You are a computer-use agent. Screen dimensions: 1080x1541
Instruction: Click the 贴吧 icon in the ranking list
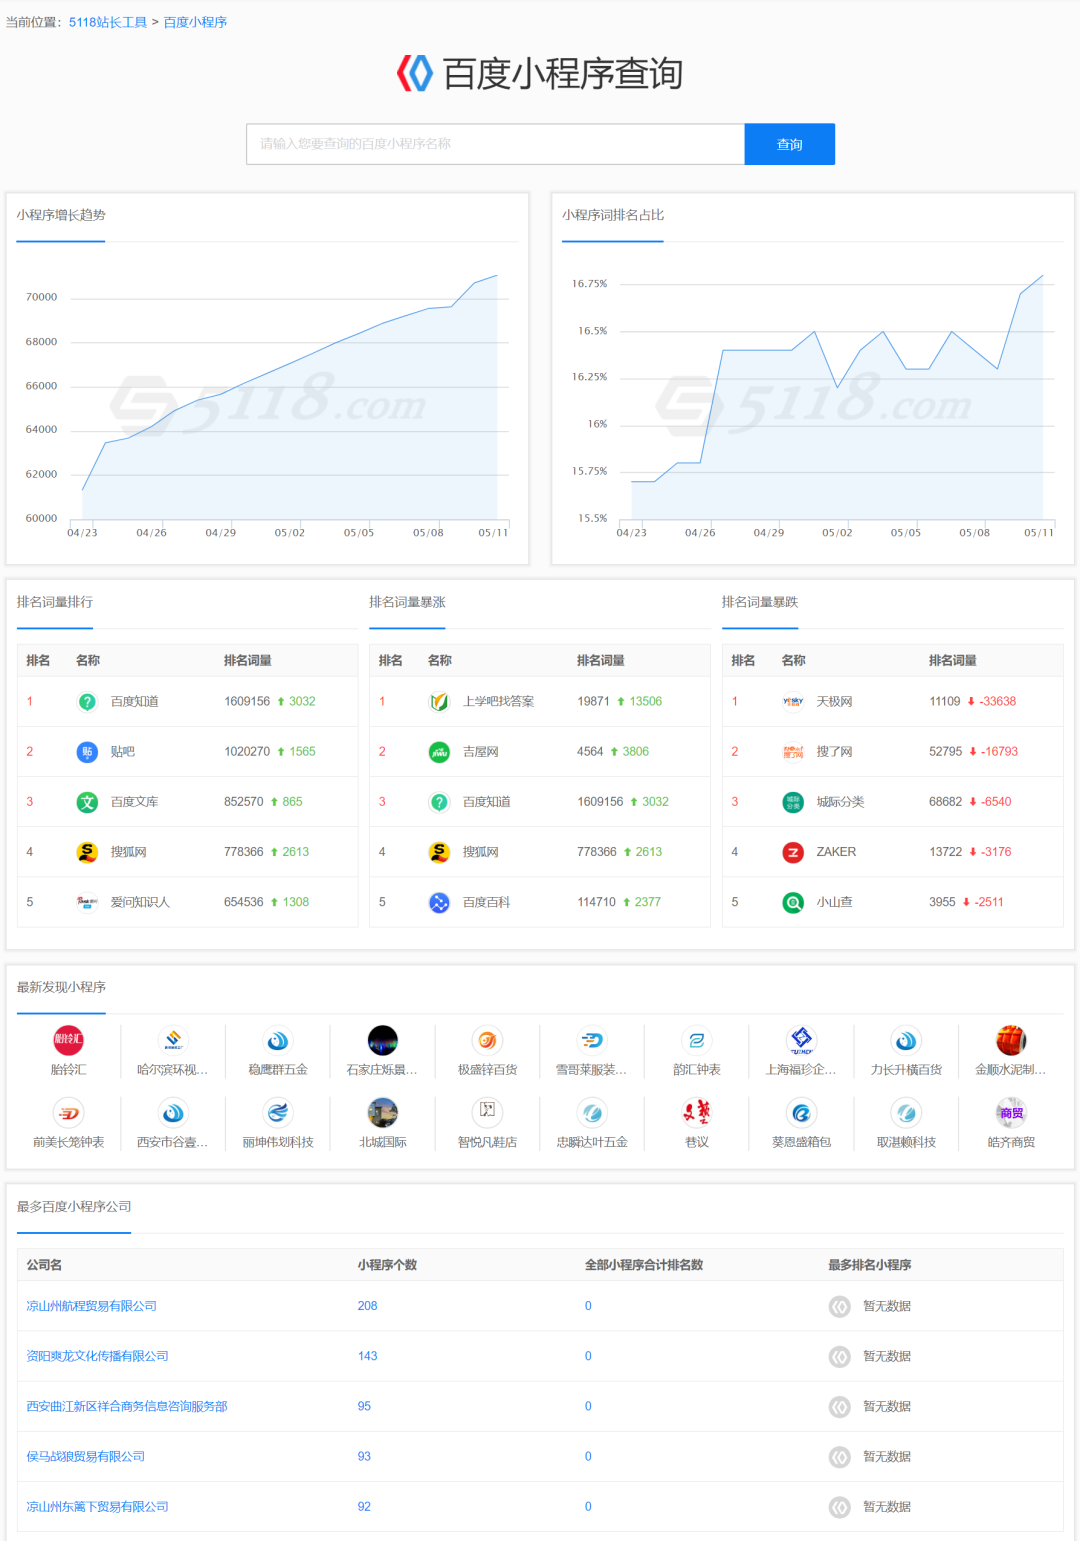87,752
